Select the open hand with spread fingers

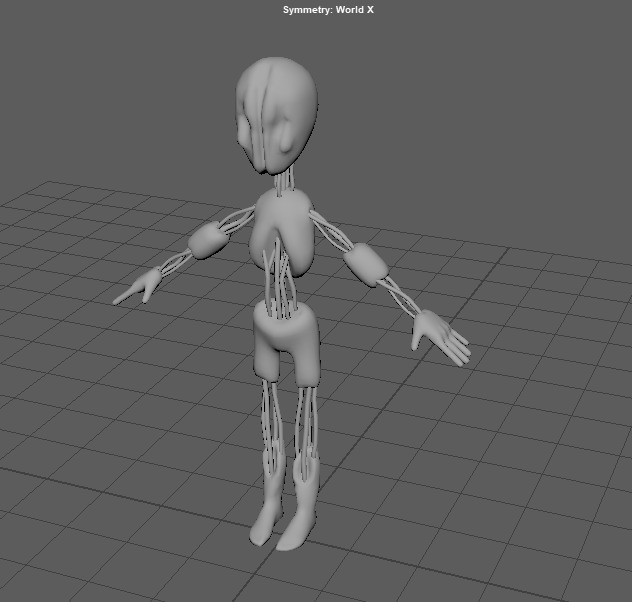click(440, 337)
